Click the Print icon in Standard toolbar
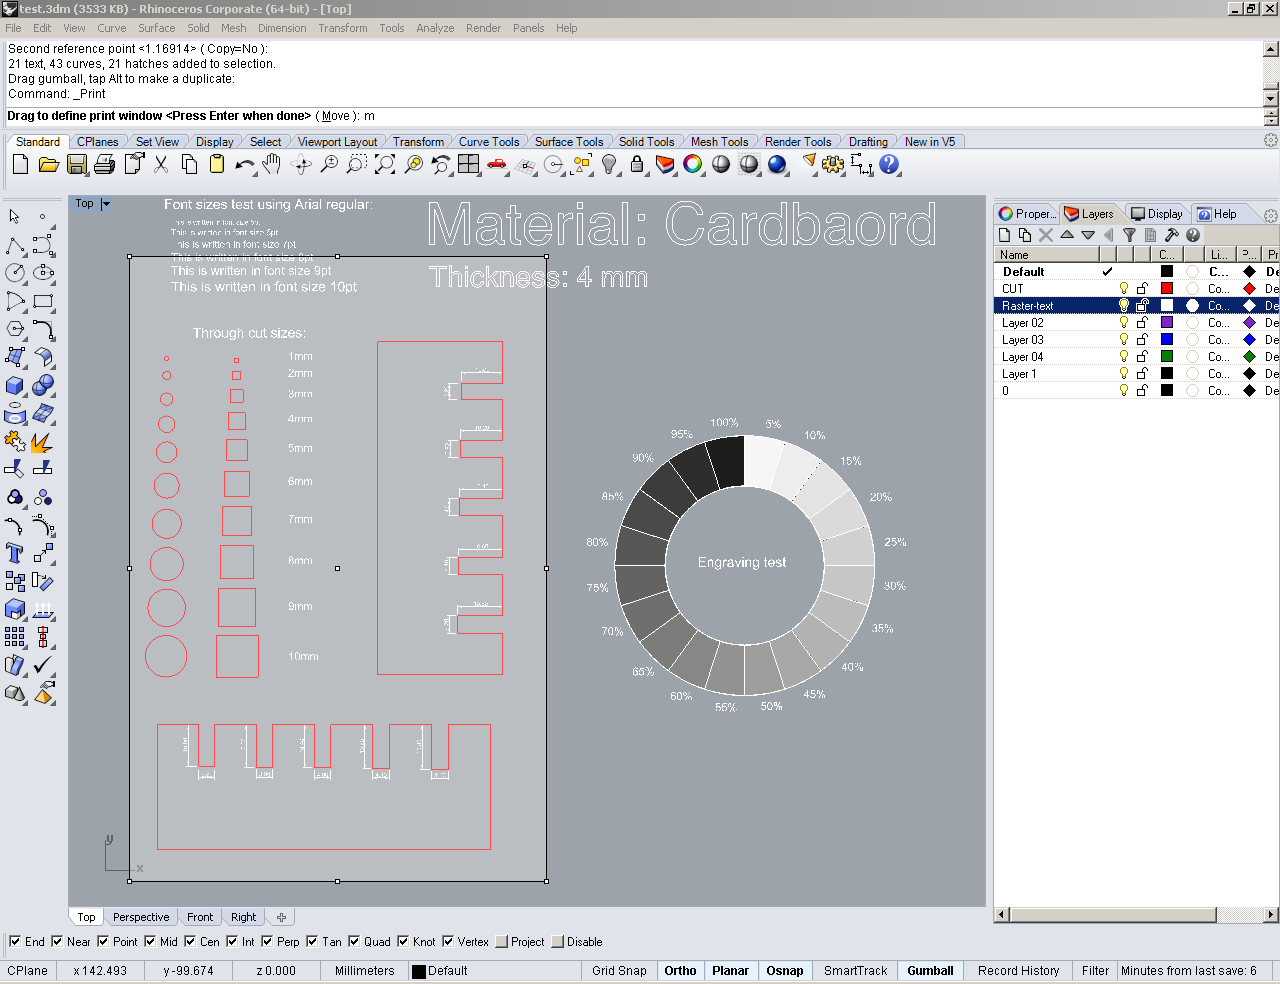This screenshot has height=984, width=1280. (x=104, y=165)
